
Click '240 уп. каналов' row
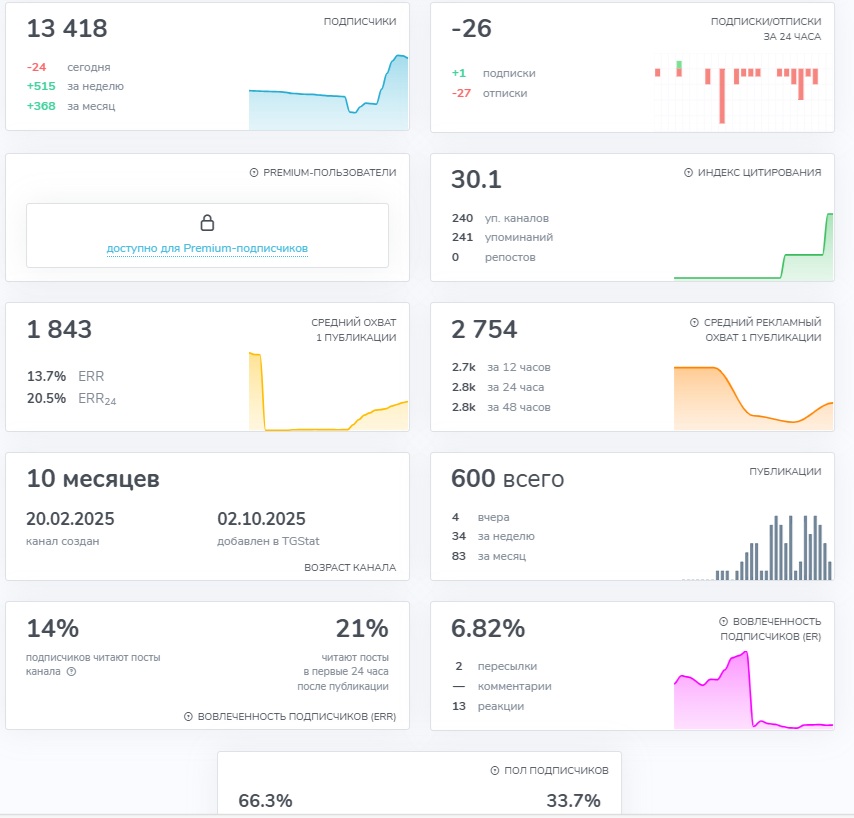(x=500, y=218)
